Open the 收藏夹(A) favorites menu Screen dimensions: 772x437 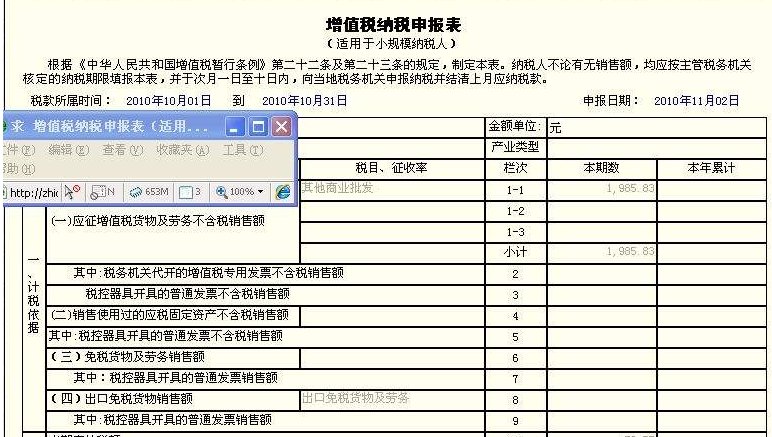[x=182, y=150]
